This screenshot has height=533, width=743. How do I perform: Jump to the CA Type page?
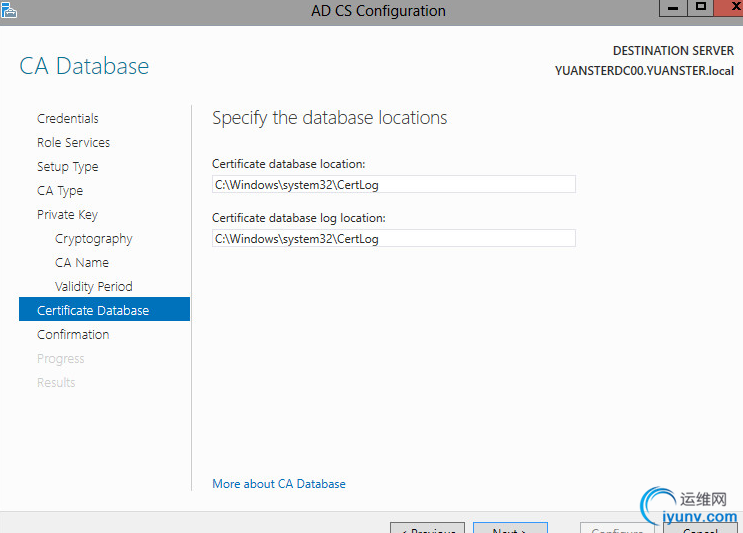click(x=60, y=191)
